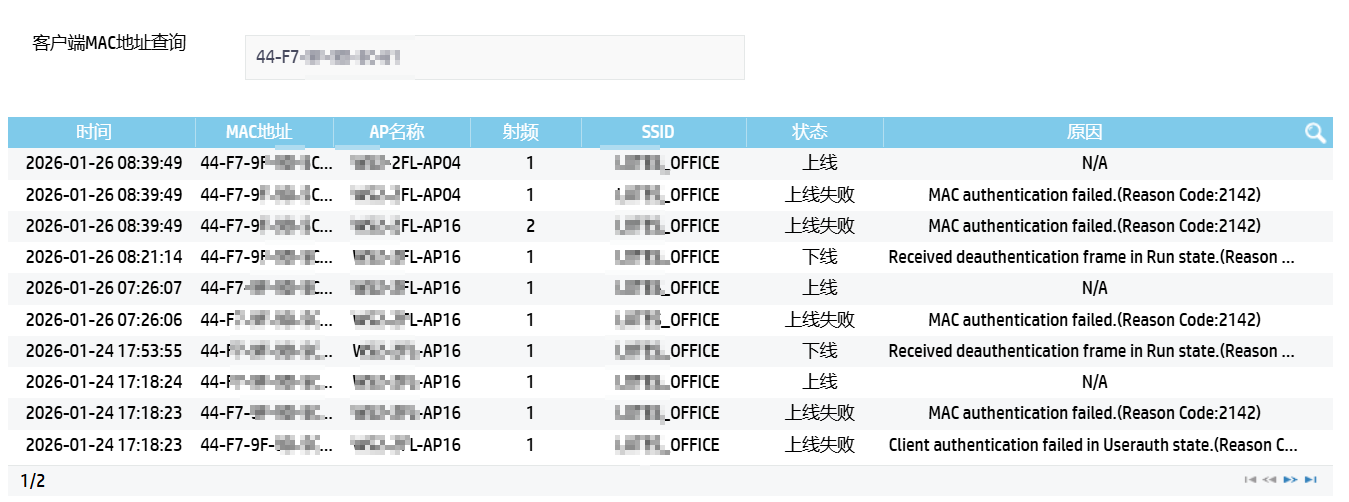This screenshot has width=1349, height=502.
Task: Click the 状态 column header
Action: point(809,132)
